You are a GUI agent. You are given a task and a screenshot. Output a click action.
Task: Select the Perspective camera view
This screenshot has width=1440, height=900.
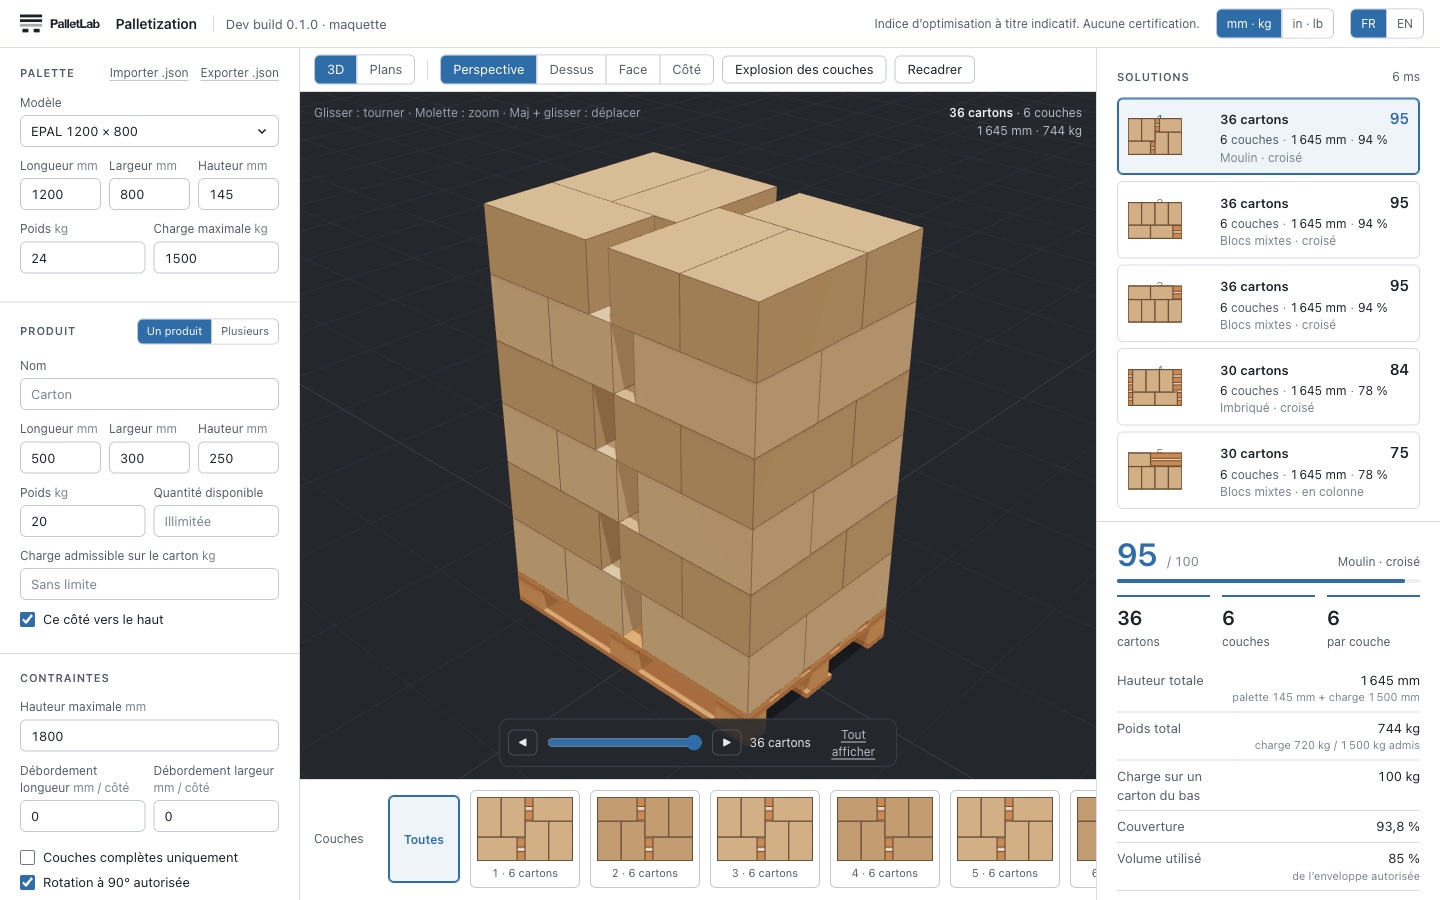[x=488, y=70]
